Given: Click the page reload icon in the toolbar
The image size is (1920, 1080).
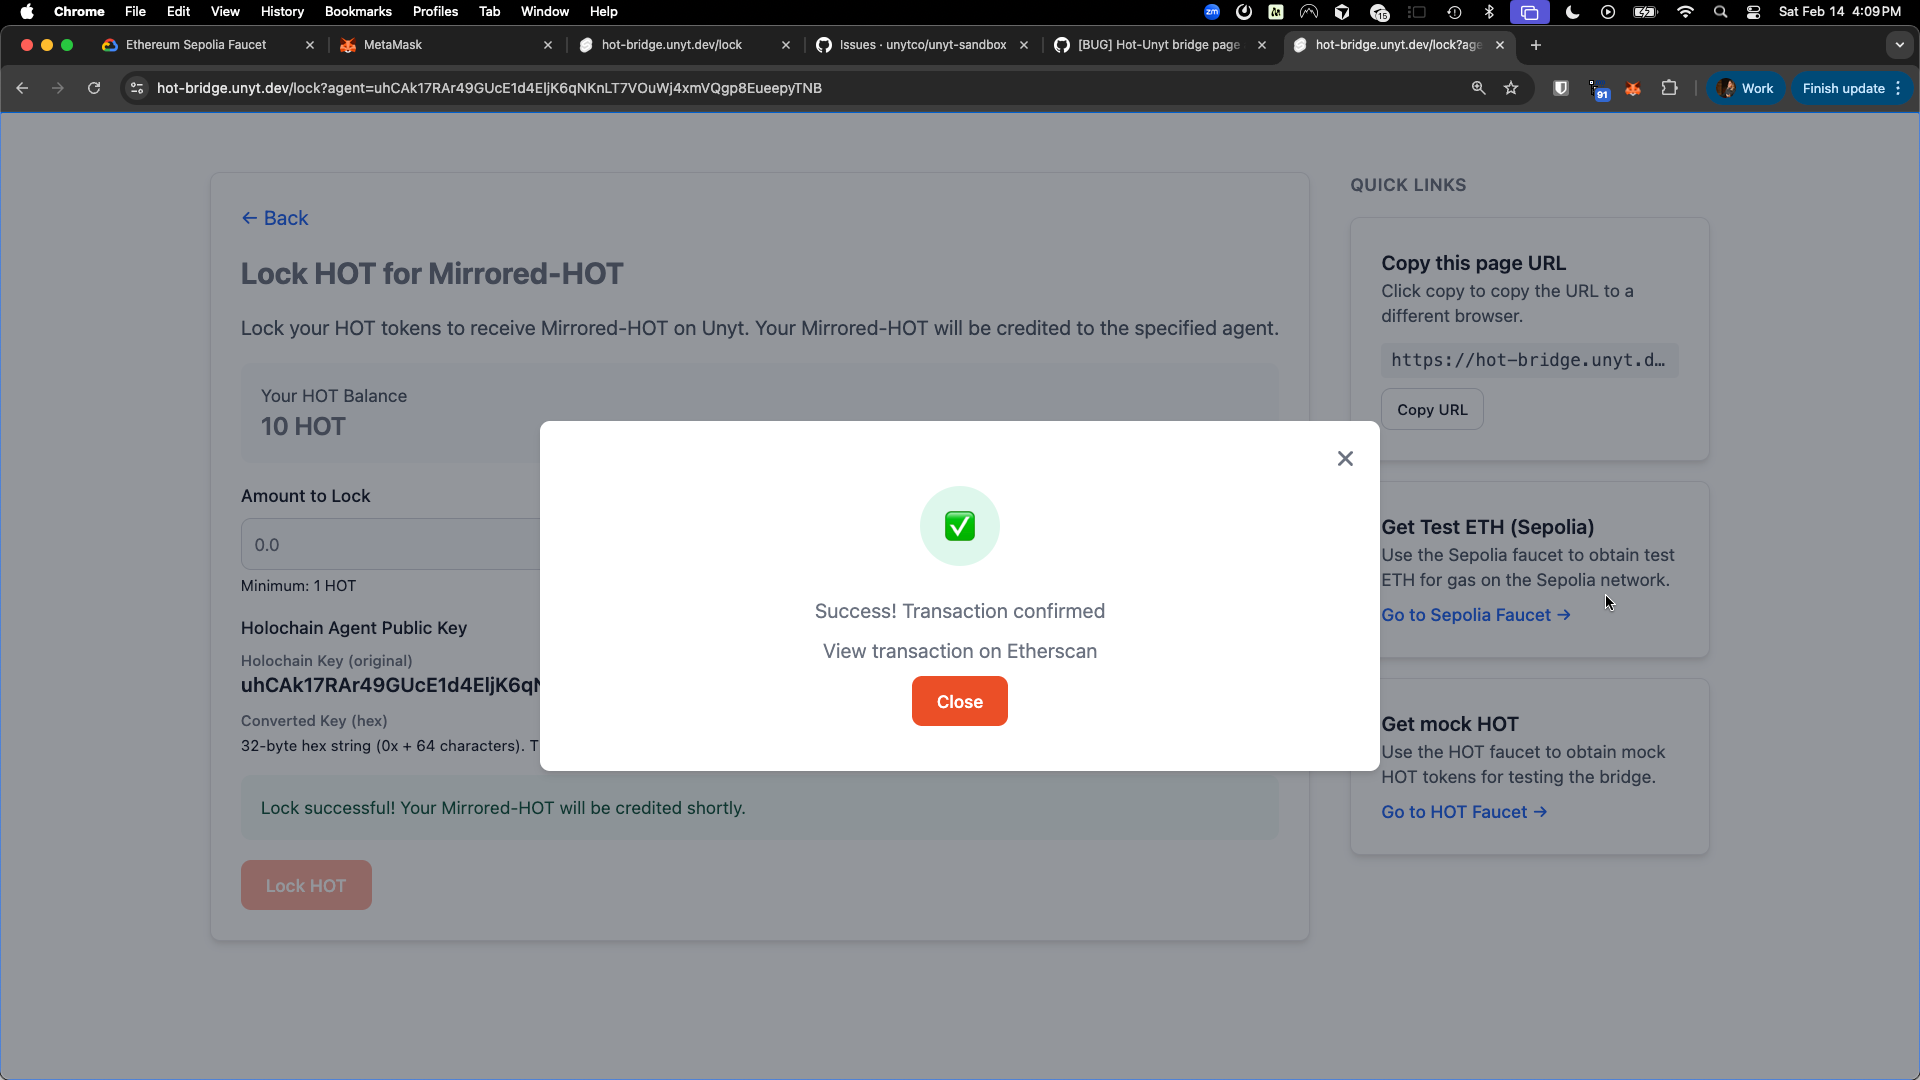Looking at the screenshot, I should point(93,88).
